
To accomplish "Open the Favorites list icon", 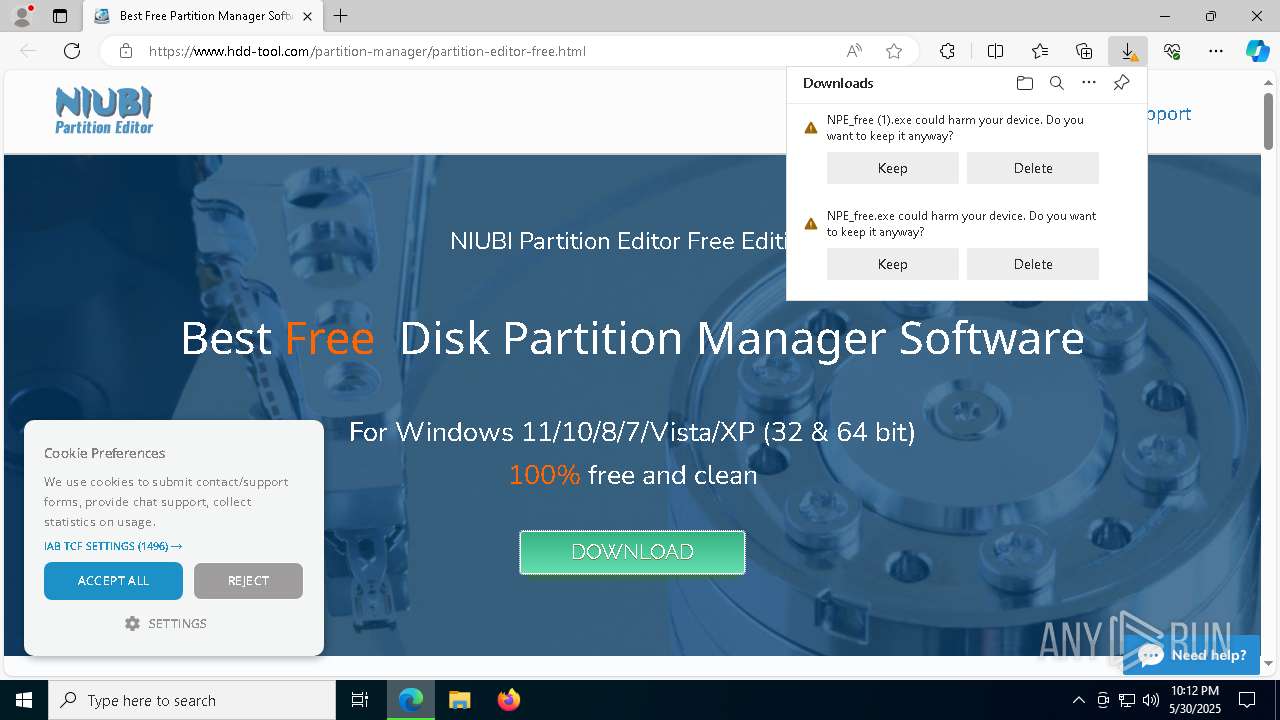I will tap(1040, 51).
